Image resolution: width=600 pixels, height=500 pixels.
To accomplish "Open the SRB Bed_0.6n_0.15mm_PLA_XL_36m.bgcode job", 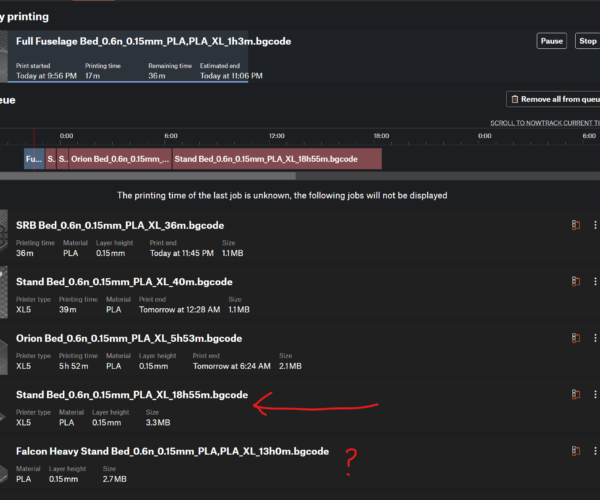I will pos(120,225).
